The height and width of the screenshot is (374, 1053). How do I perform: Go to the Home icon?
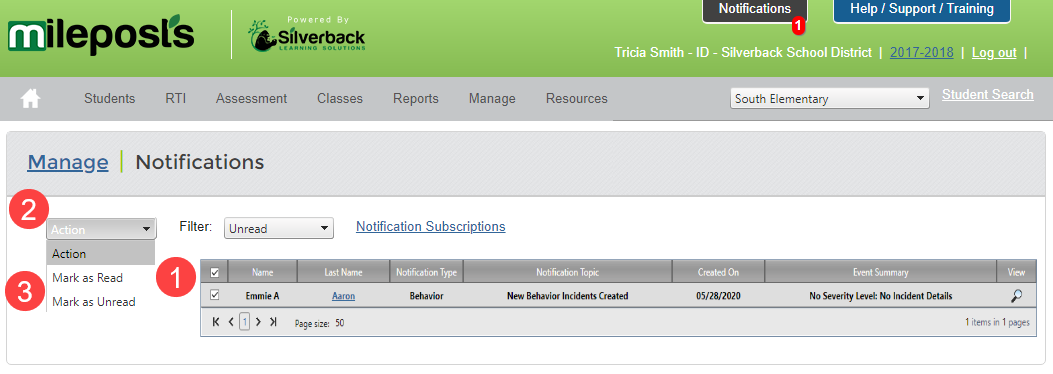click(30, 99)
